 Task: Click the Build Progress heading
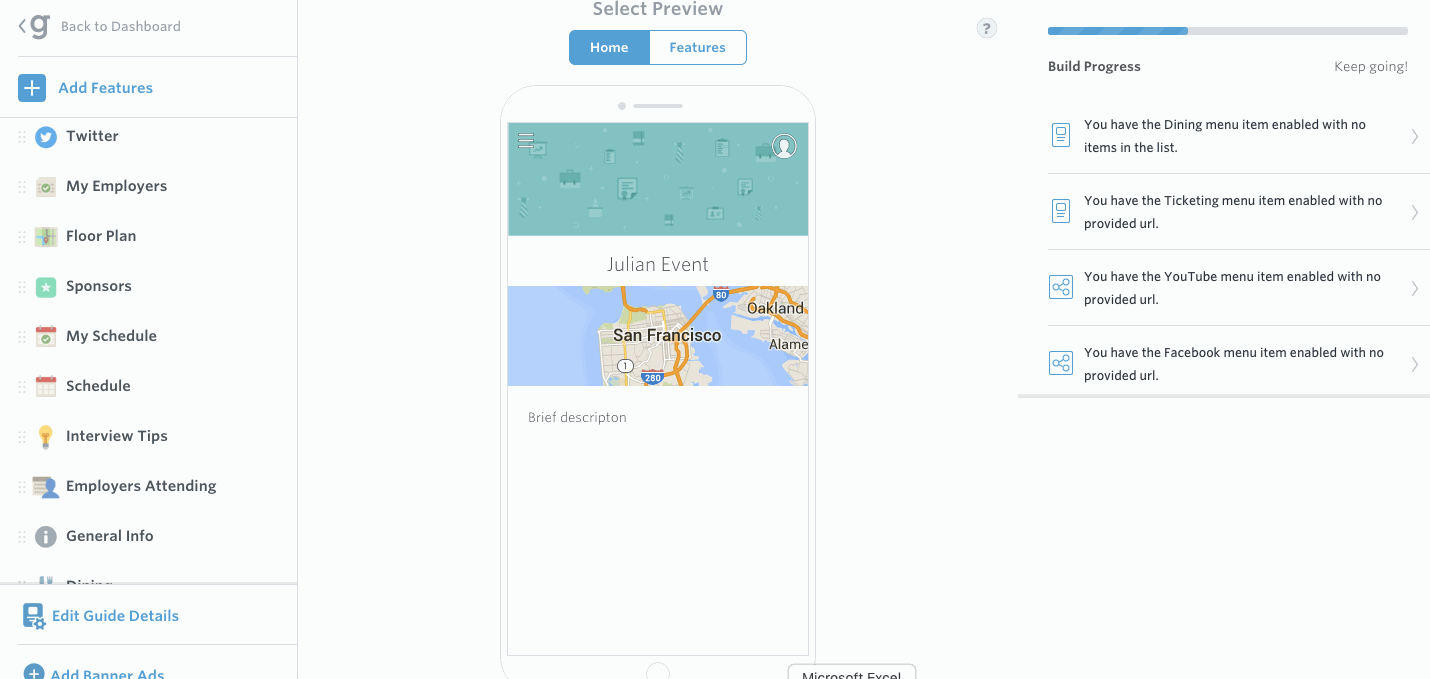[x=1094, y=67]
